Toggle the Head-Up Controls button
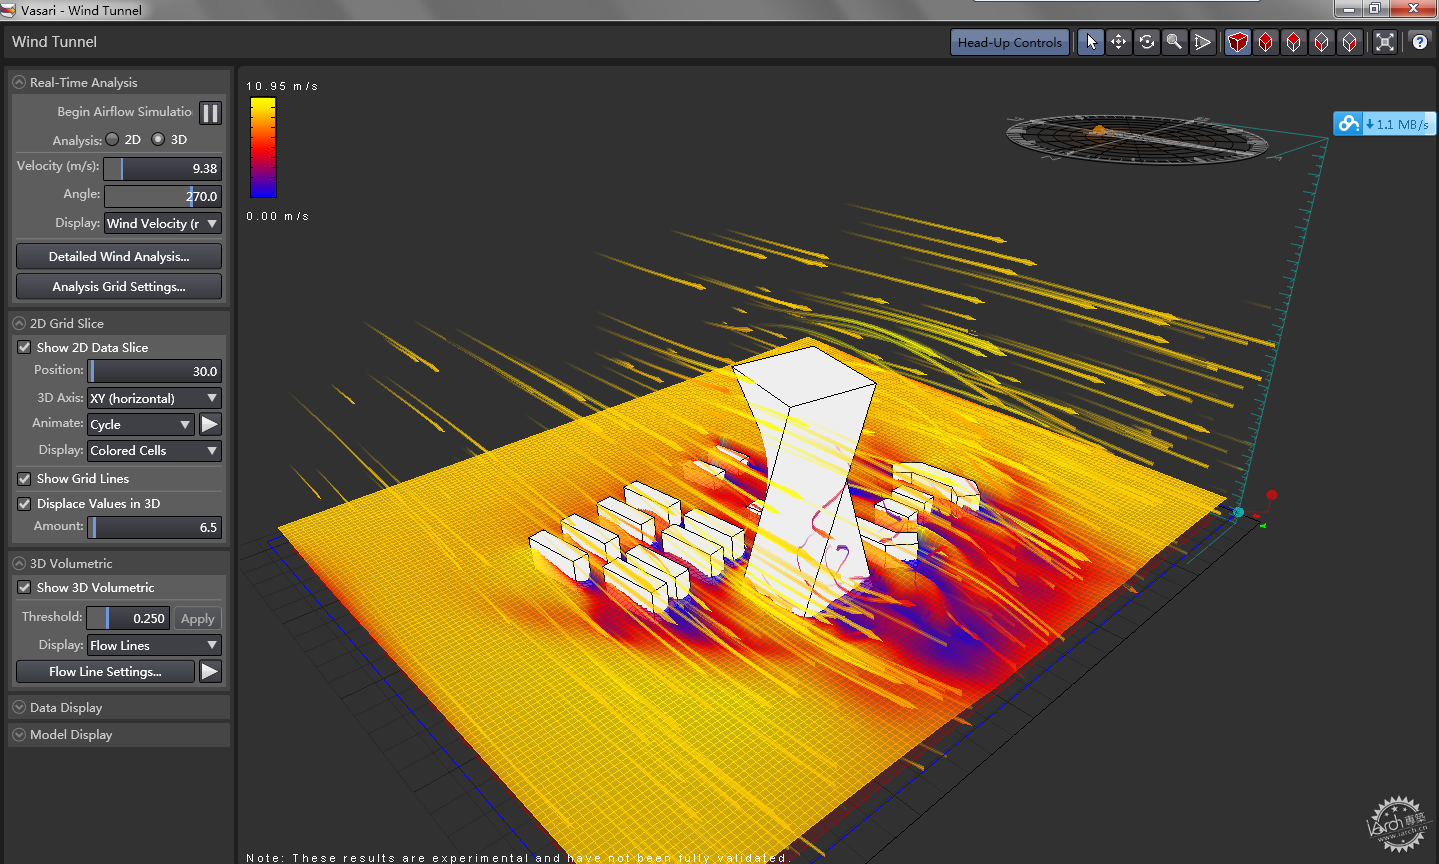Screen dimensions: 1439x864 coord(1009,42)
